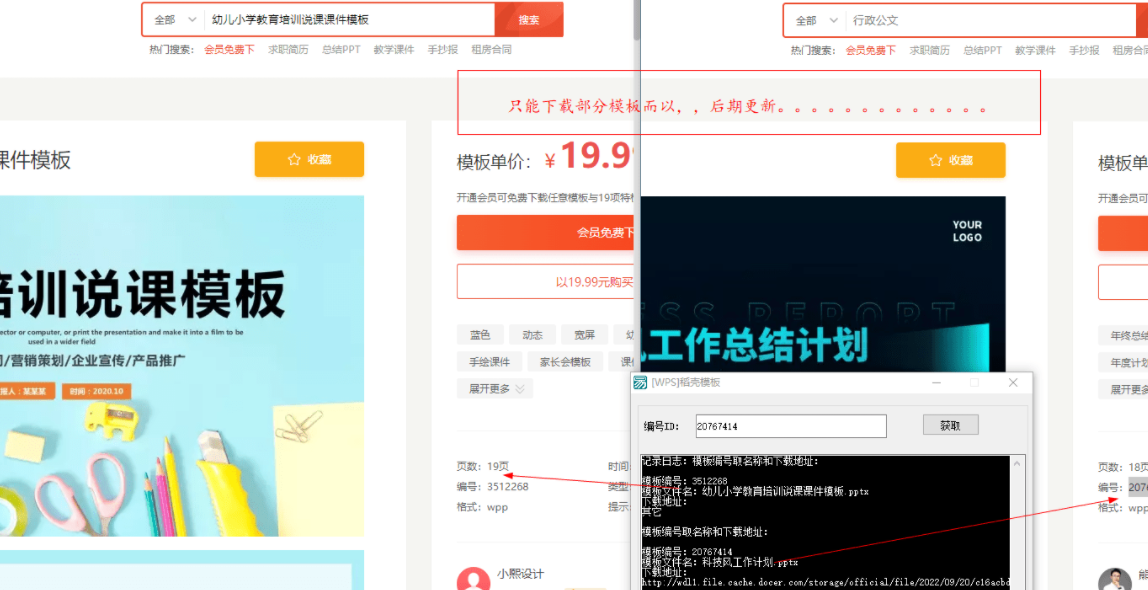
Task: Click 收藏 button above the 工作总结计划 preview
Action: pyautogui.click(x=950, y=160)
